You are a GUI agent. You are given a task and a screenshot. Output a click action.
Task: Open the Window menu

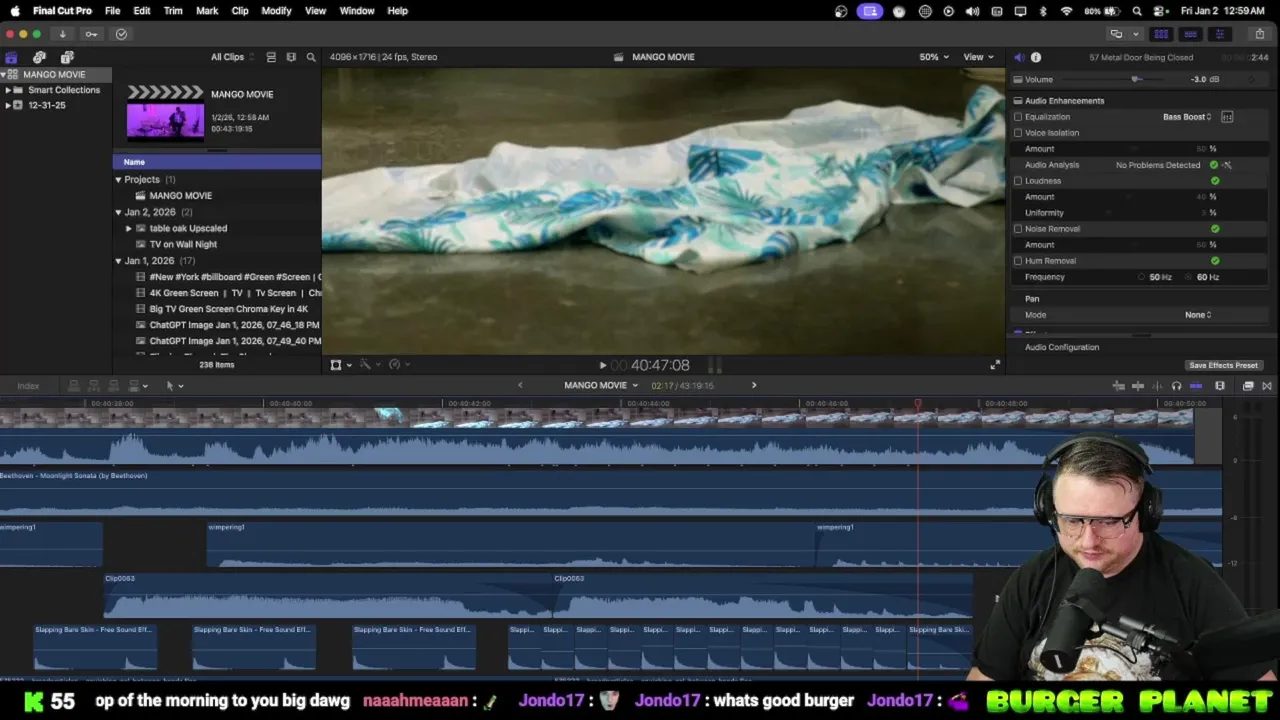357,11
